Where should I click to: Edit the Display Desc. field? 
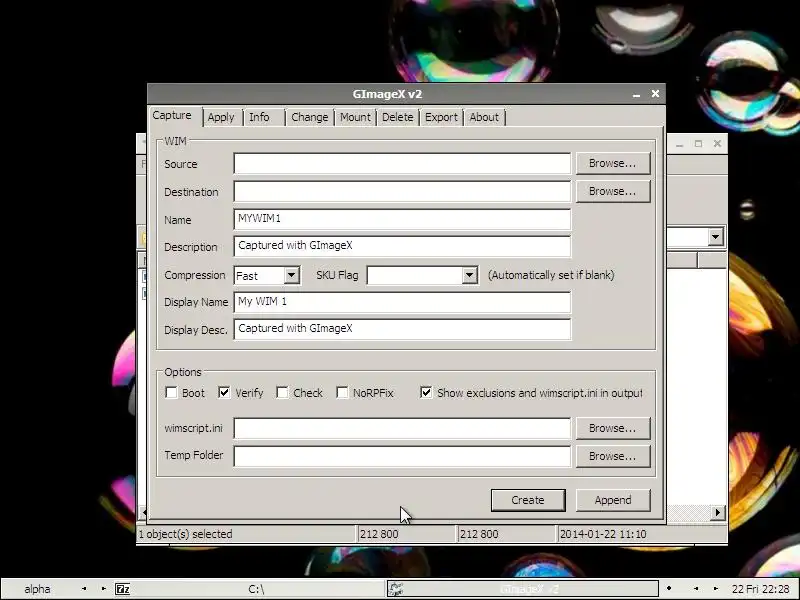(402, 329)
